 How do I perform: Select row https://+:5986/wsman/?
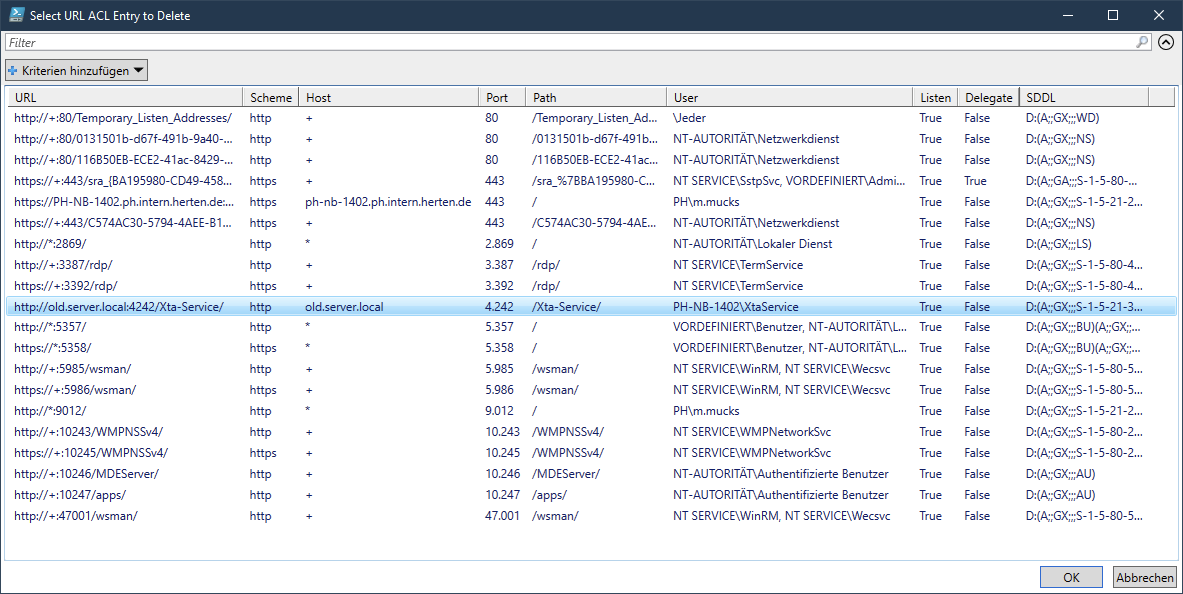pyautogui.click(x=592, y=390)
